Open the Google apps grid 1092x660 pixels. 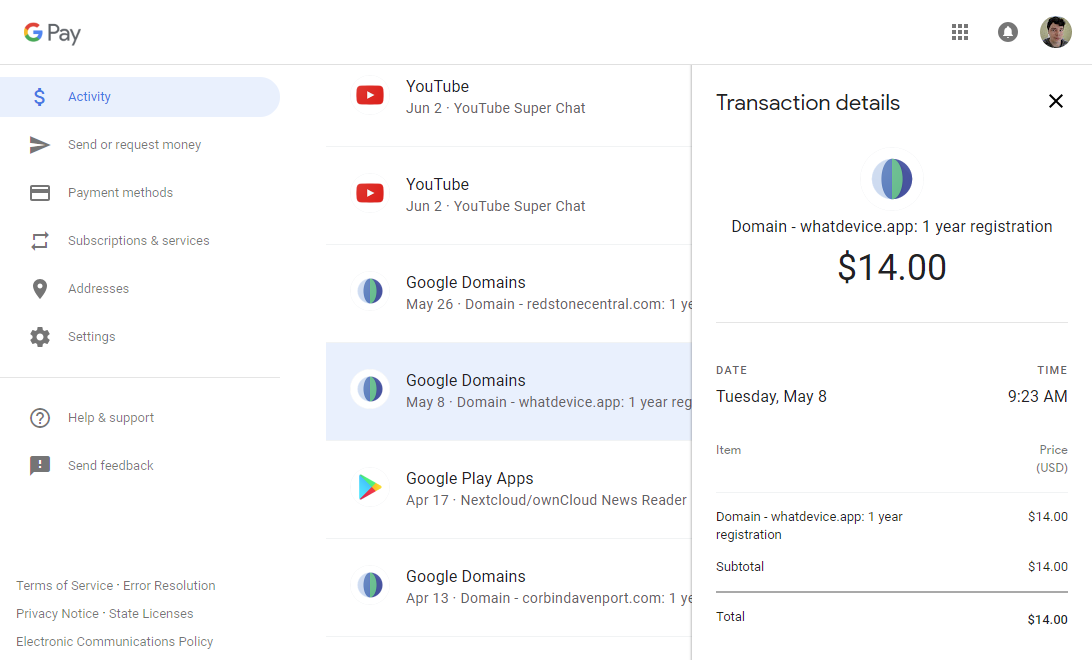coord(960,32)
